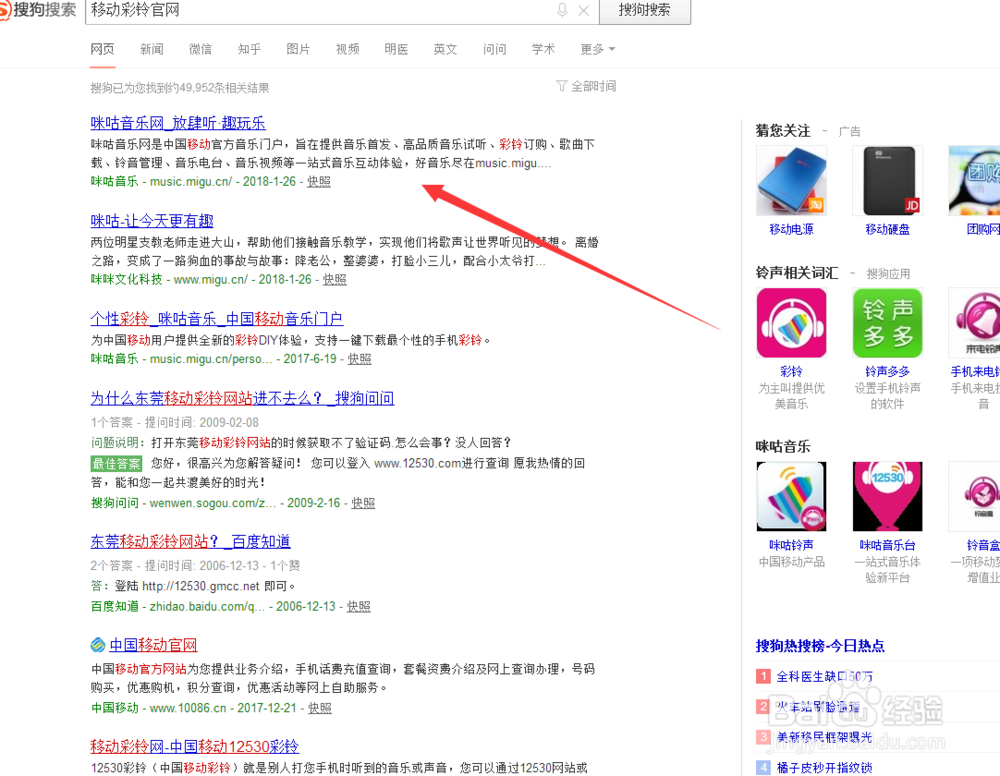Click the microphone voice search icon
This screenshot has width=1000, height=776.
point(562,10)
